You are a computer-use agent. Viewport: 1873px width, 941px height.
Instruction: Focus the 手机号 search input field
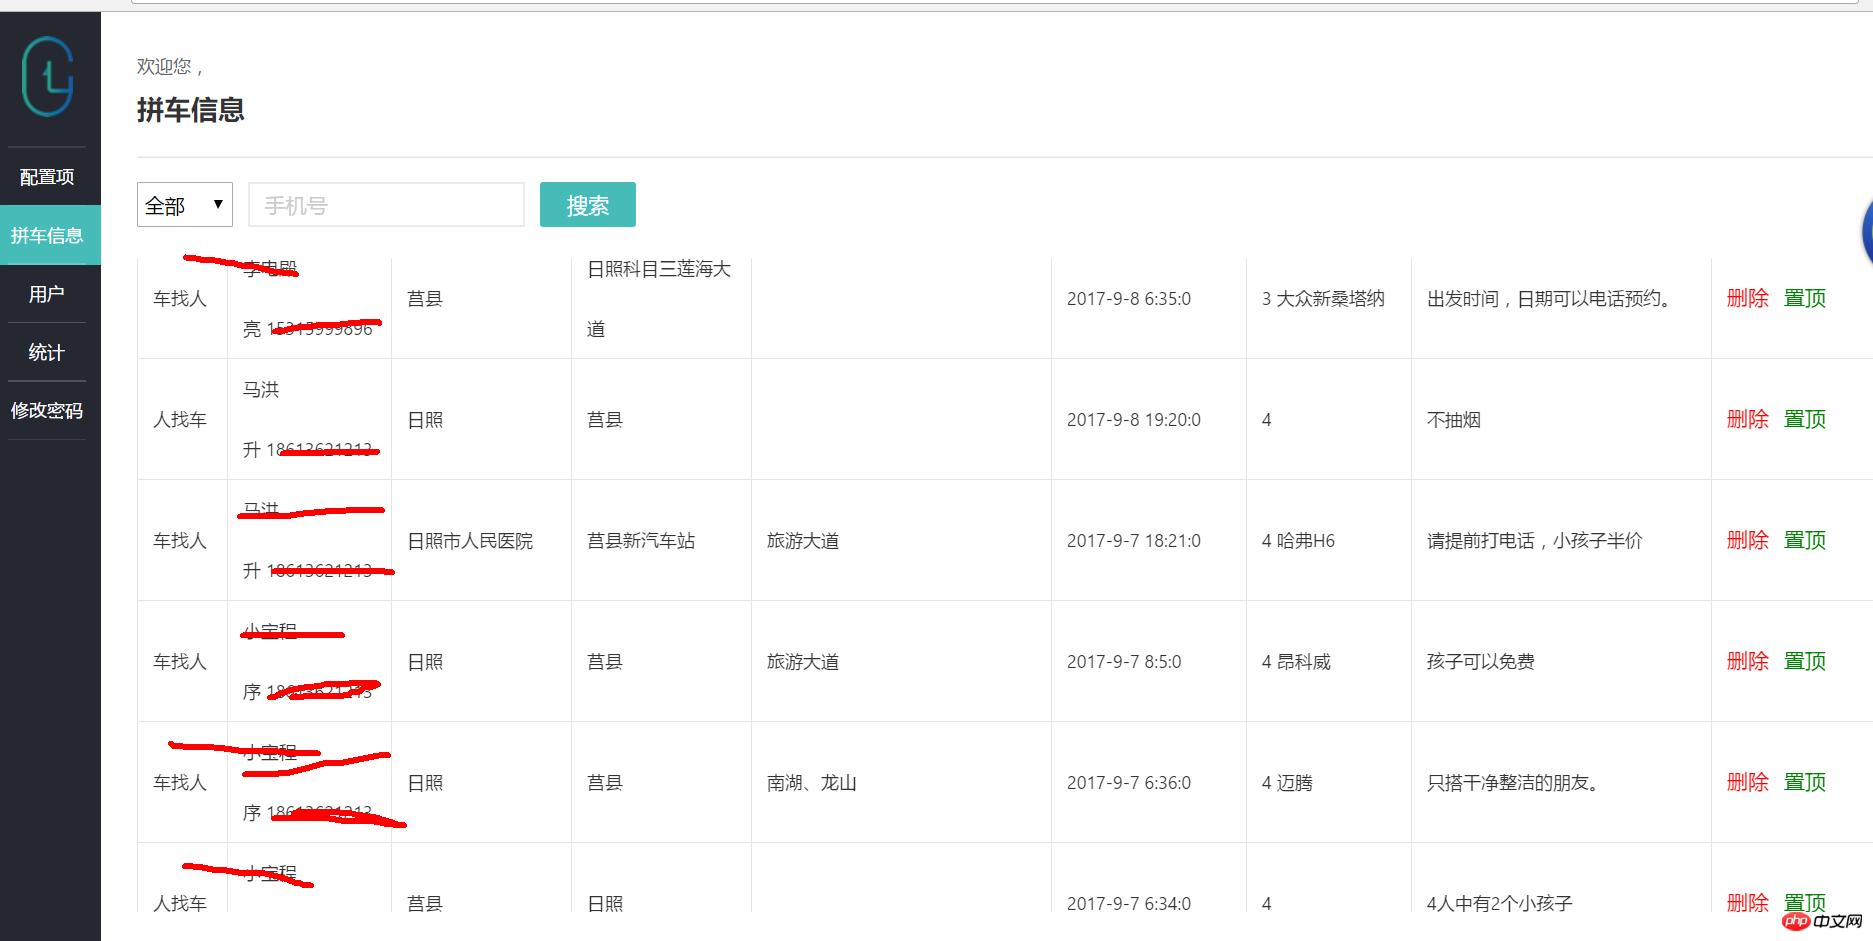point(386,205)
